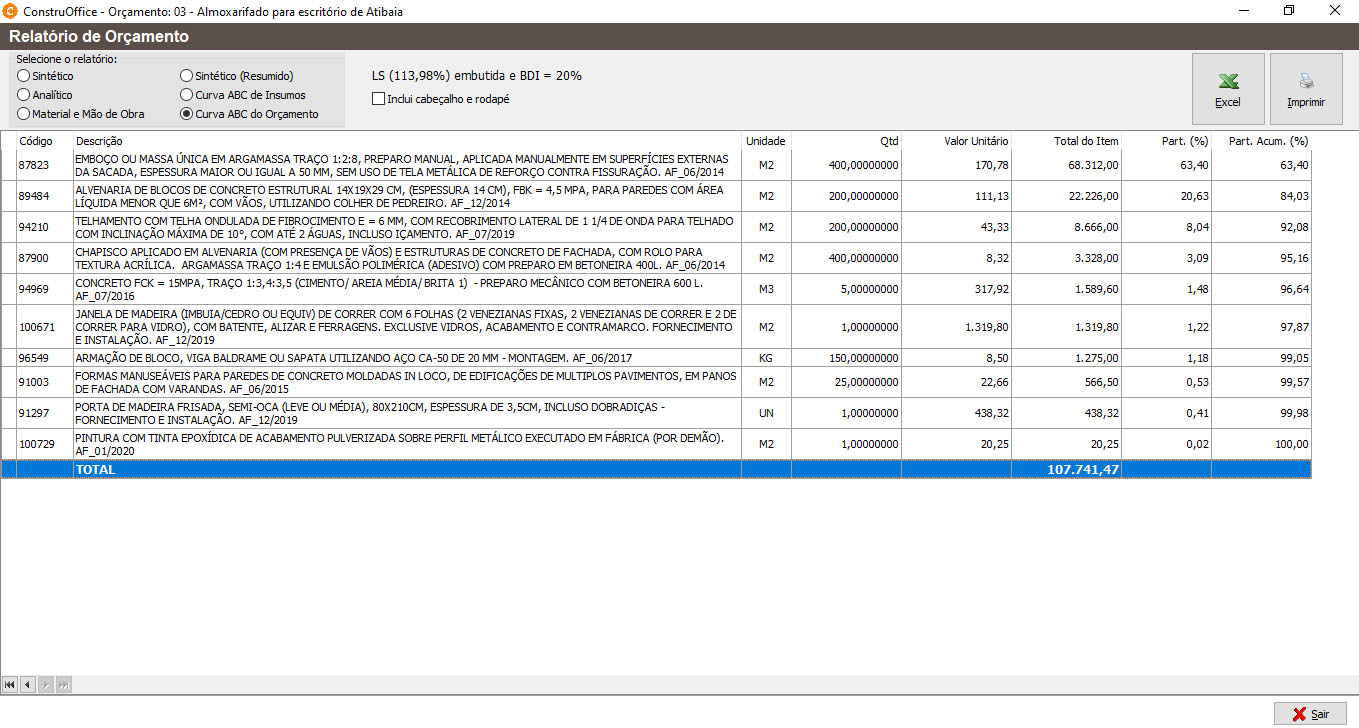Click the Part. (%) column header
The height and width of the screenshot is (728, 1359).
click(x=1166, y=141)
